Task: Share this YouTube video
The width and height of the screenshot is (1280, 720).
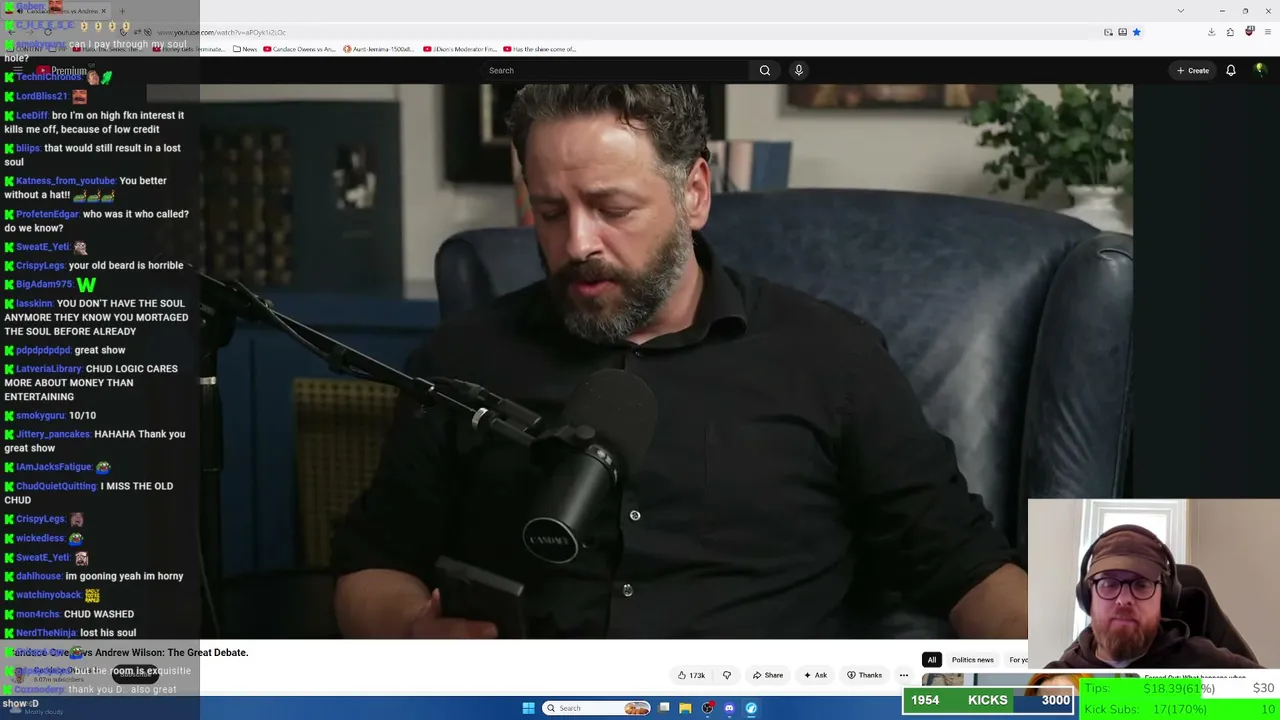Action: point(768,675)
